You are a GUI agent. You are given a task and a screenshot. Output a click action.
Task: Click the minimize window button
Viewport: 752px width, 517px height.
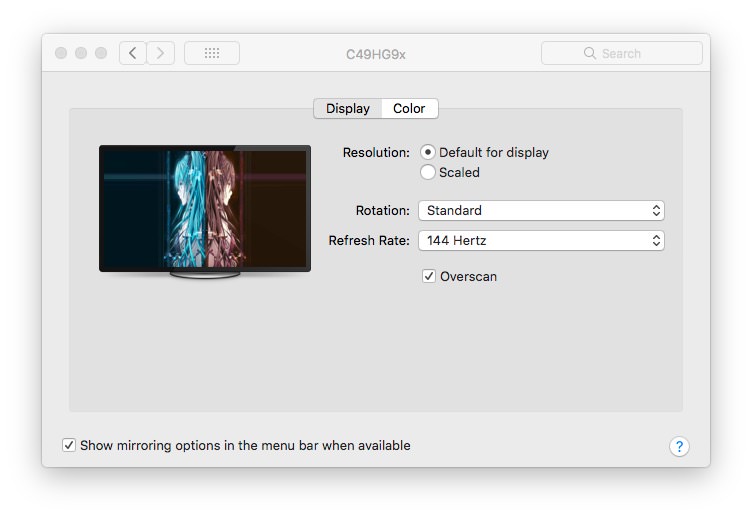tap(81, 53)
